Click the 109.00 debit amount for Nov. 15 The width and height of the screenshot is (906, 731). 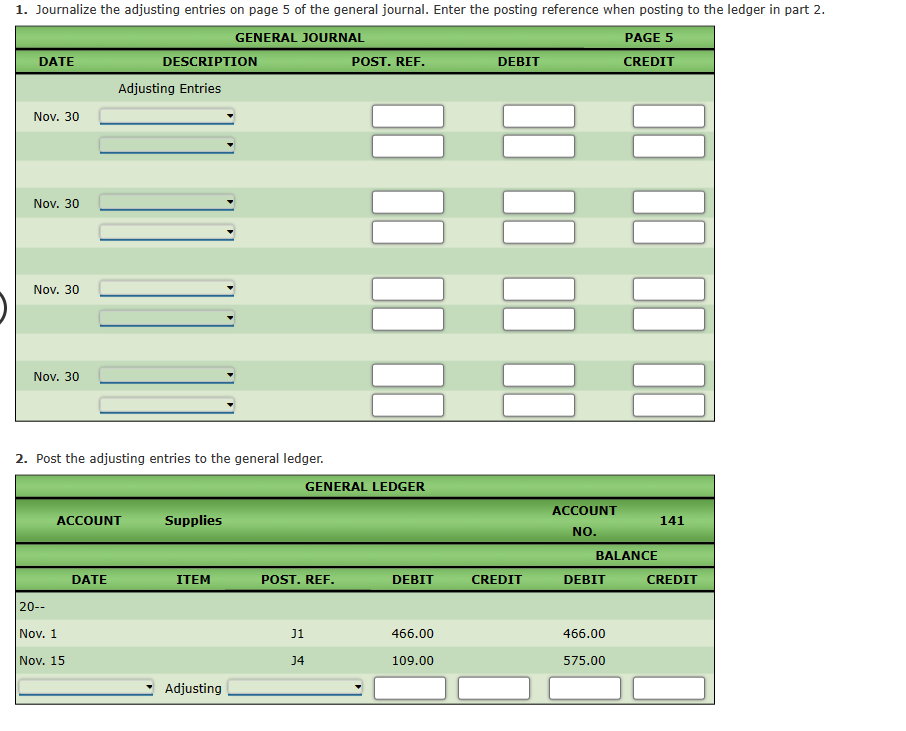coord(413,661)
